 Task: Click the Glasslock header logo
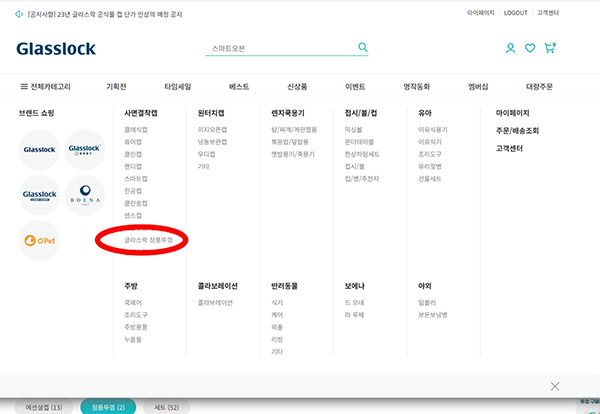click(56, 49)
